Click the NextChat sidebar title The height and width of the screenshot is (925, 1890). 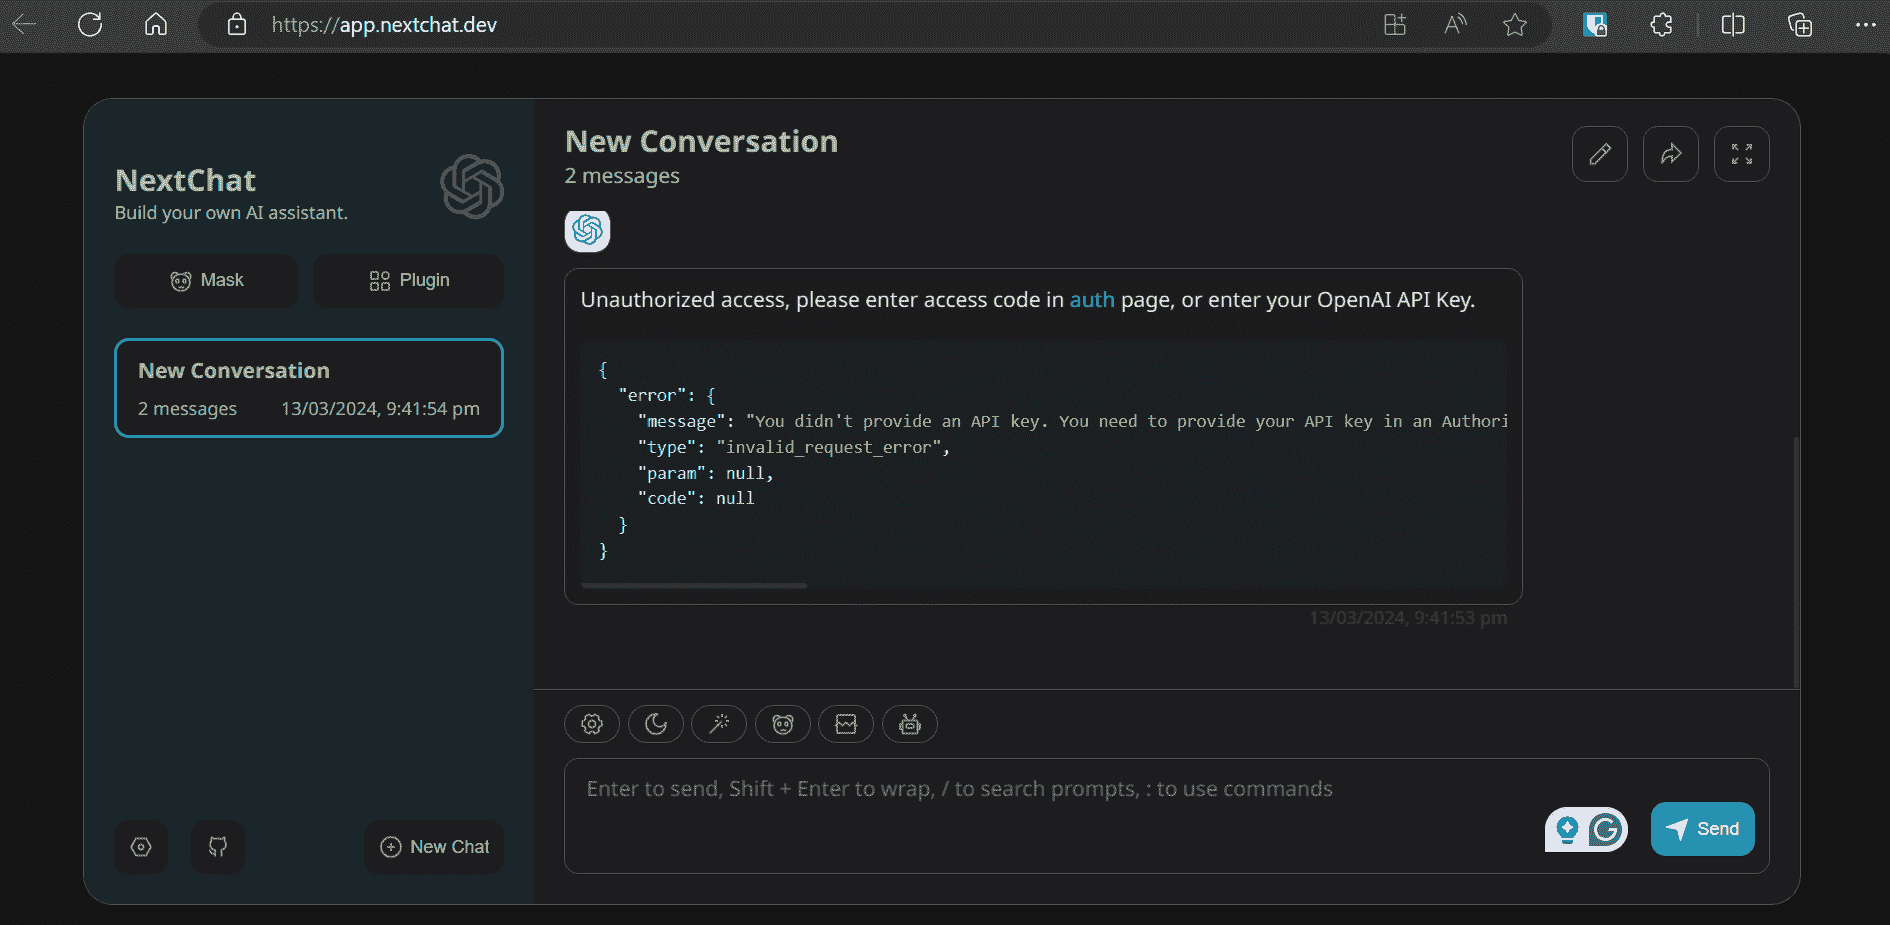coord(186,180)
